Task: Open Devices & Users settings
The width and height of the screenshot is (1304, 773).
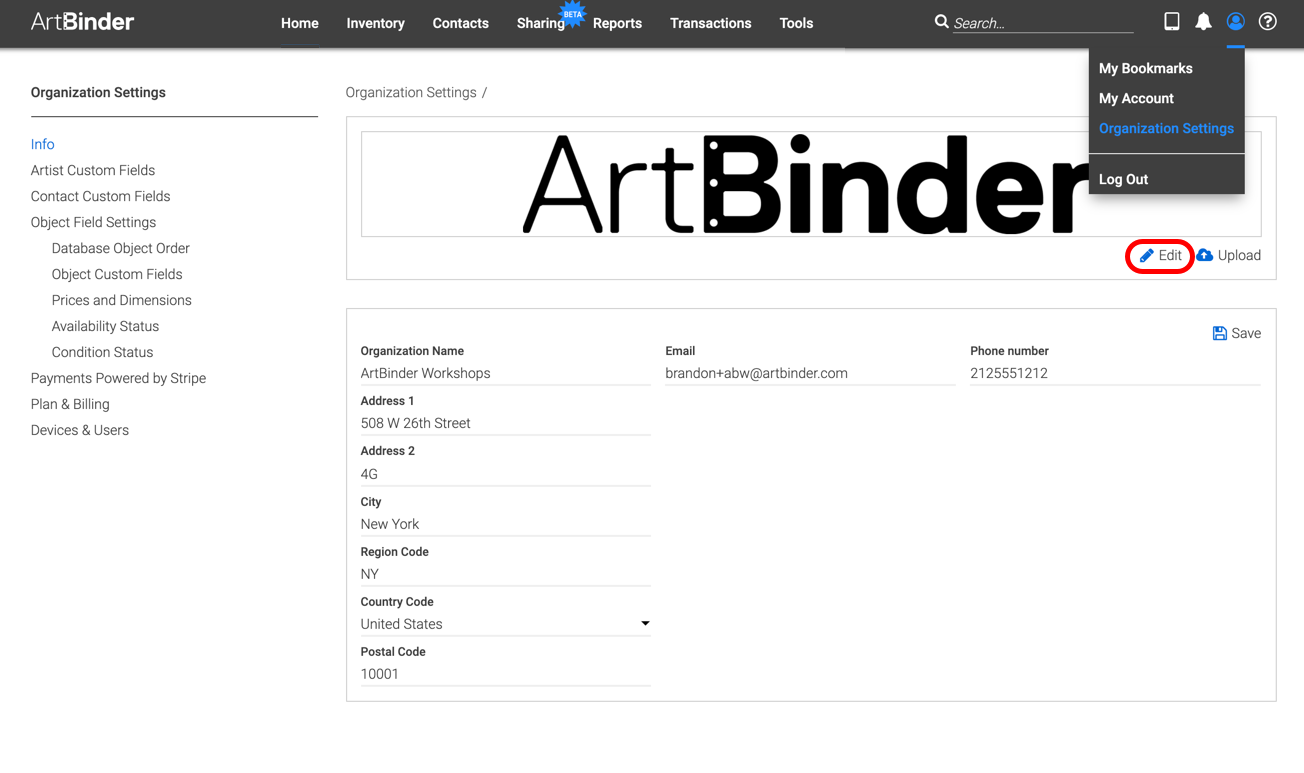Action: [x=79, y=430]
